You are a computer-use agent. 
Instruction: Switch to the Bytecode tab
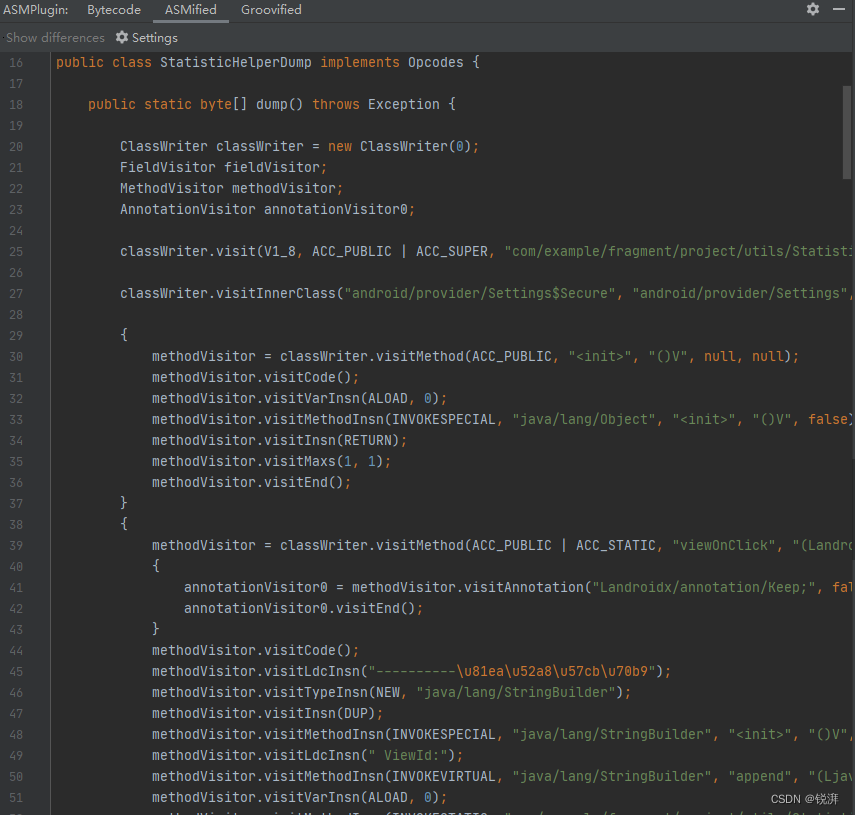[113, 9]
